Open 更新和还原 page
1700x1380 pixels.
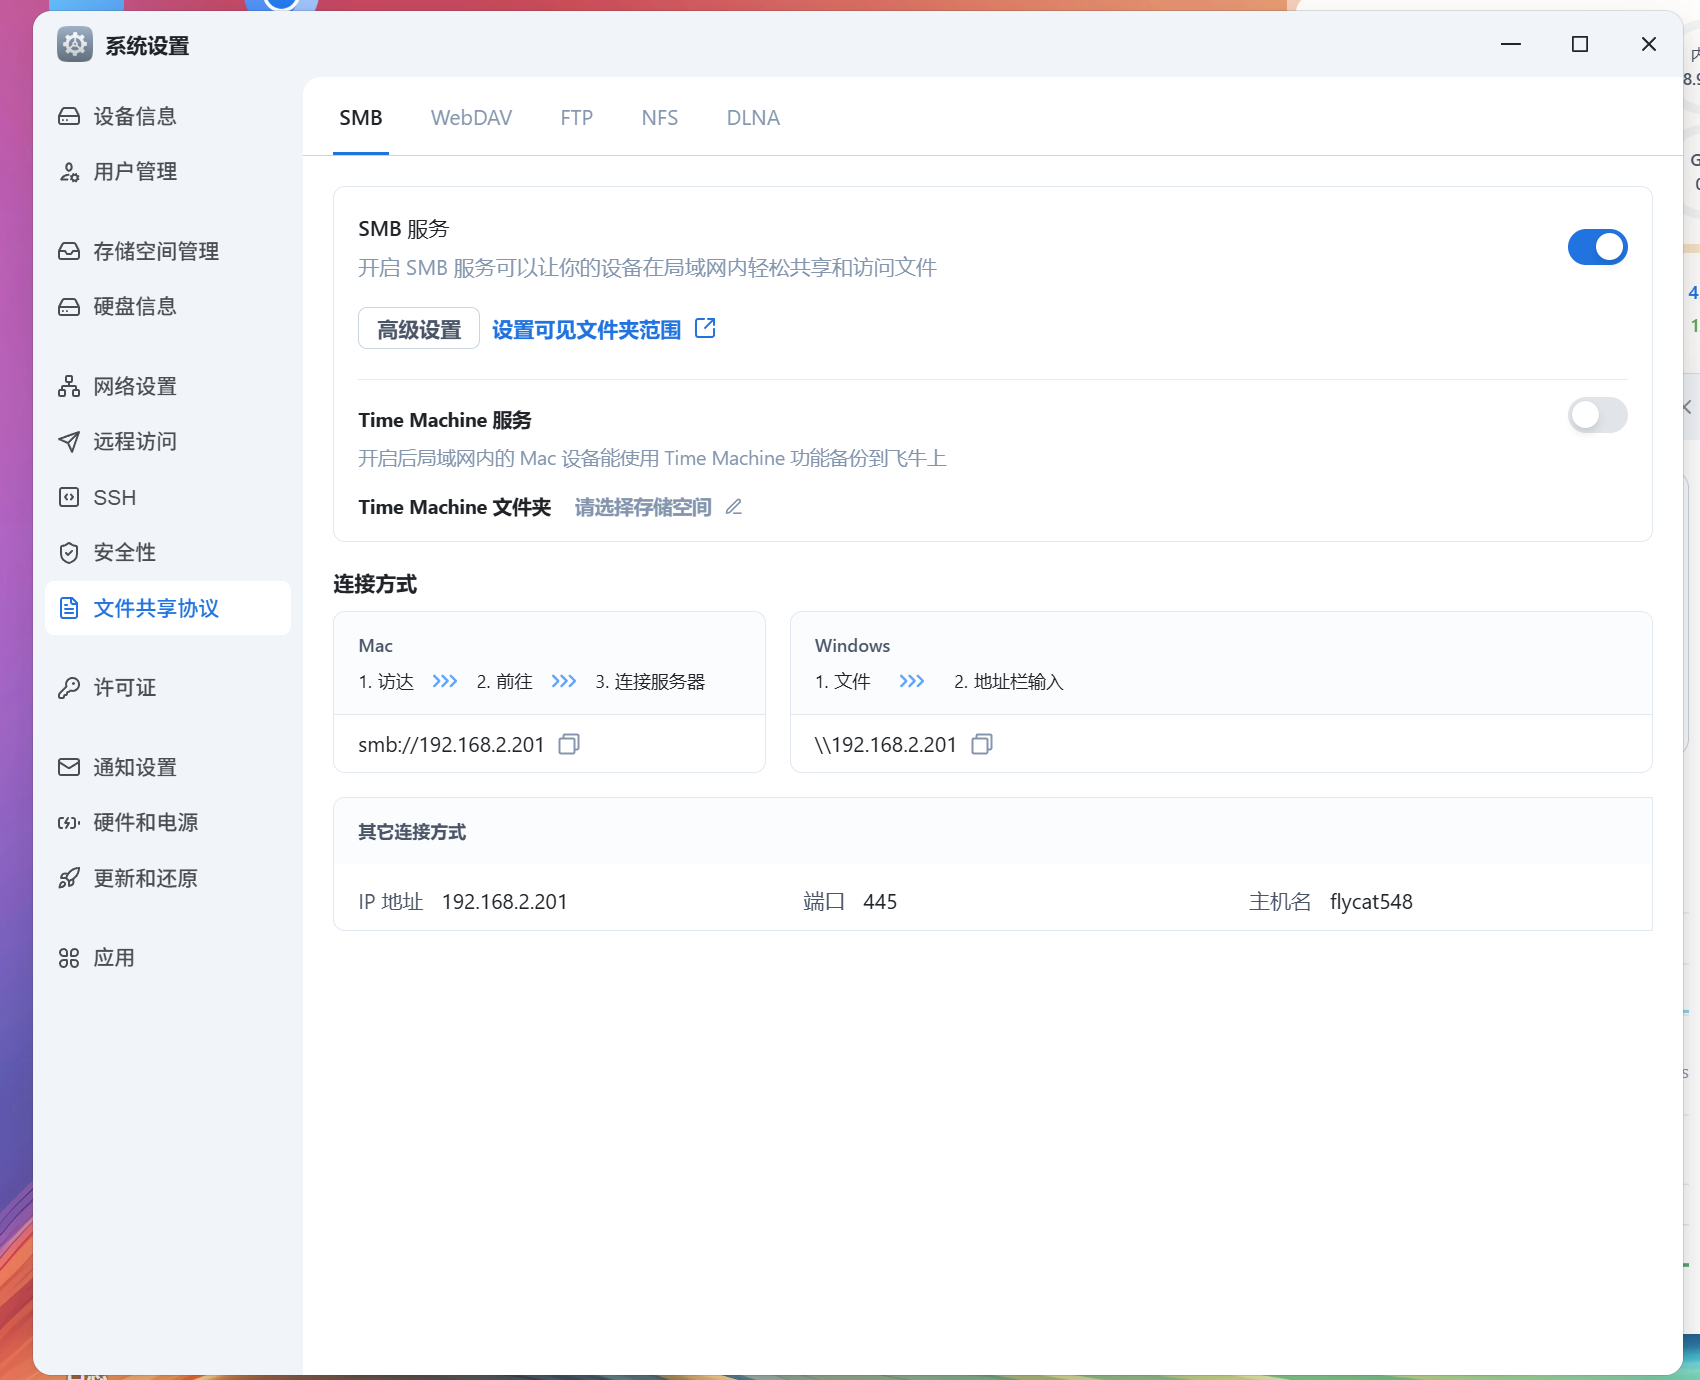(145, 879)
